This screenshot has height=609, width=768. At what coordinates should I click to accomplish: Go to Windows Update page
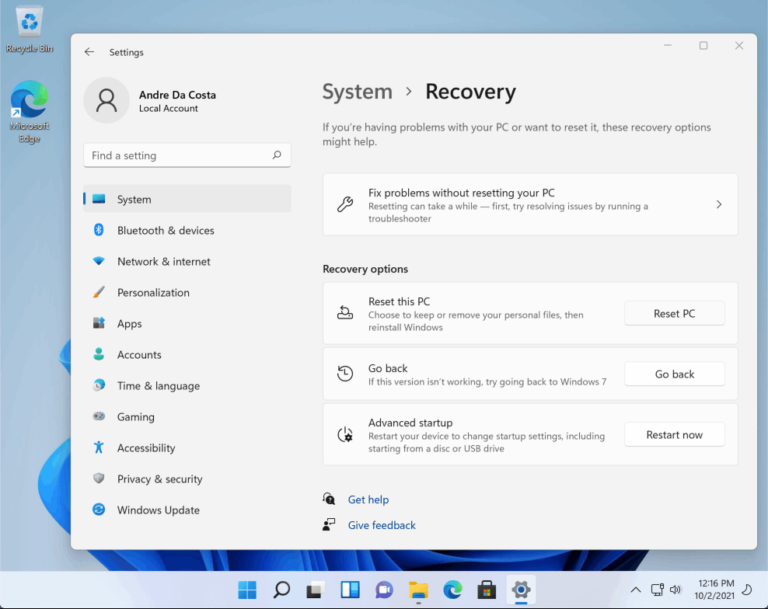tap(188, 510)
